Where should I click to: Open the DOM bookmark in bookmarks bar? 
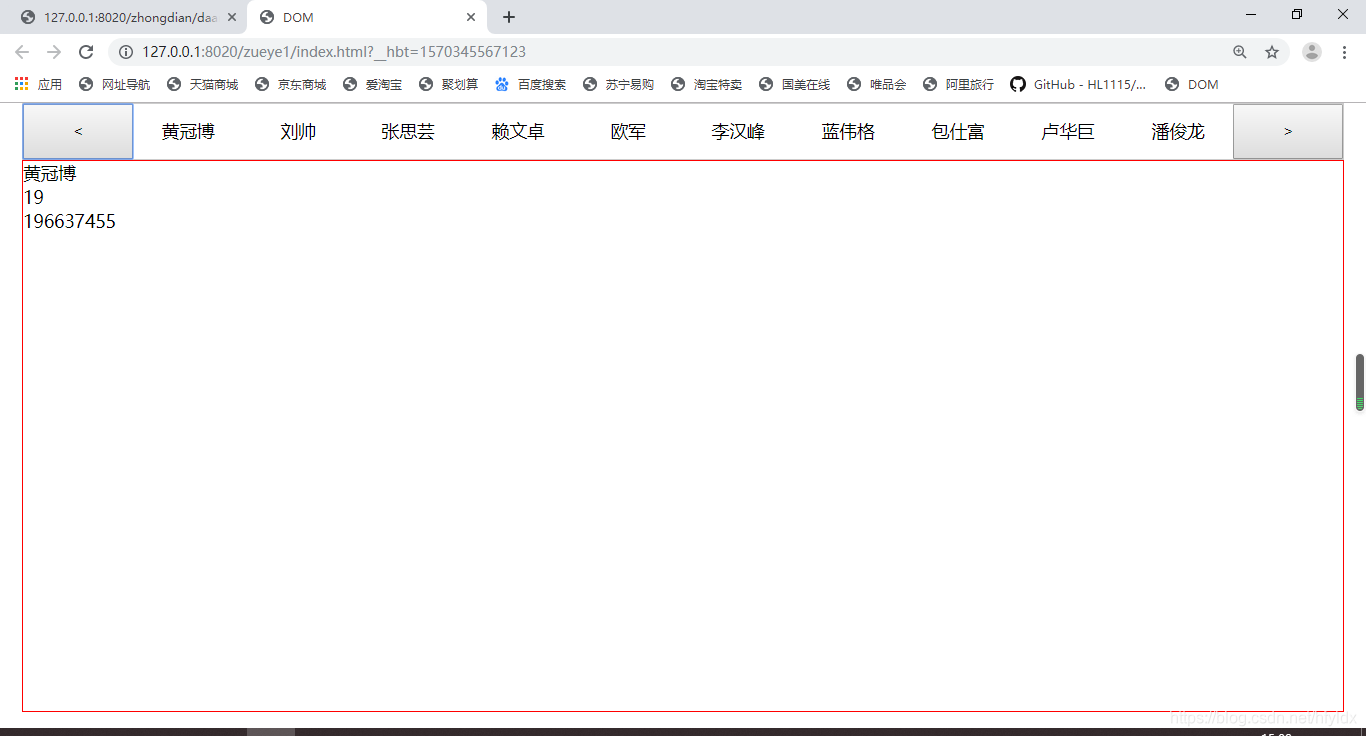point(1192,85)
